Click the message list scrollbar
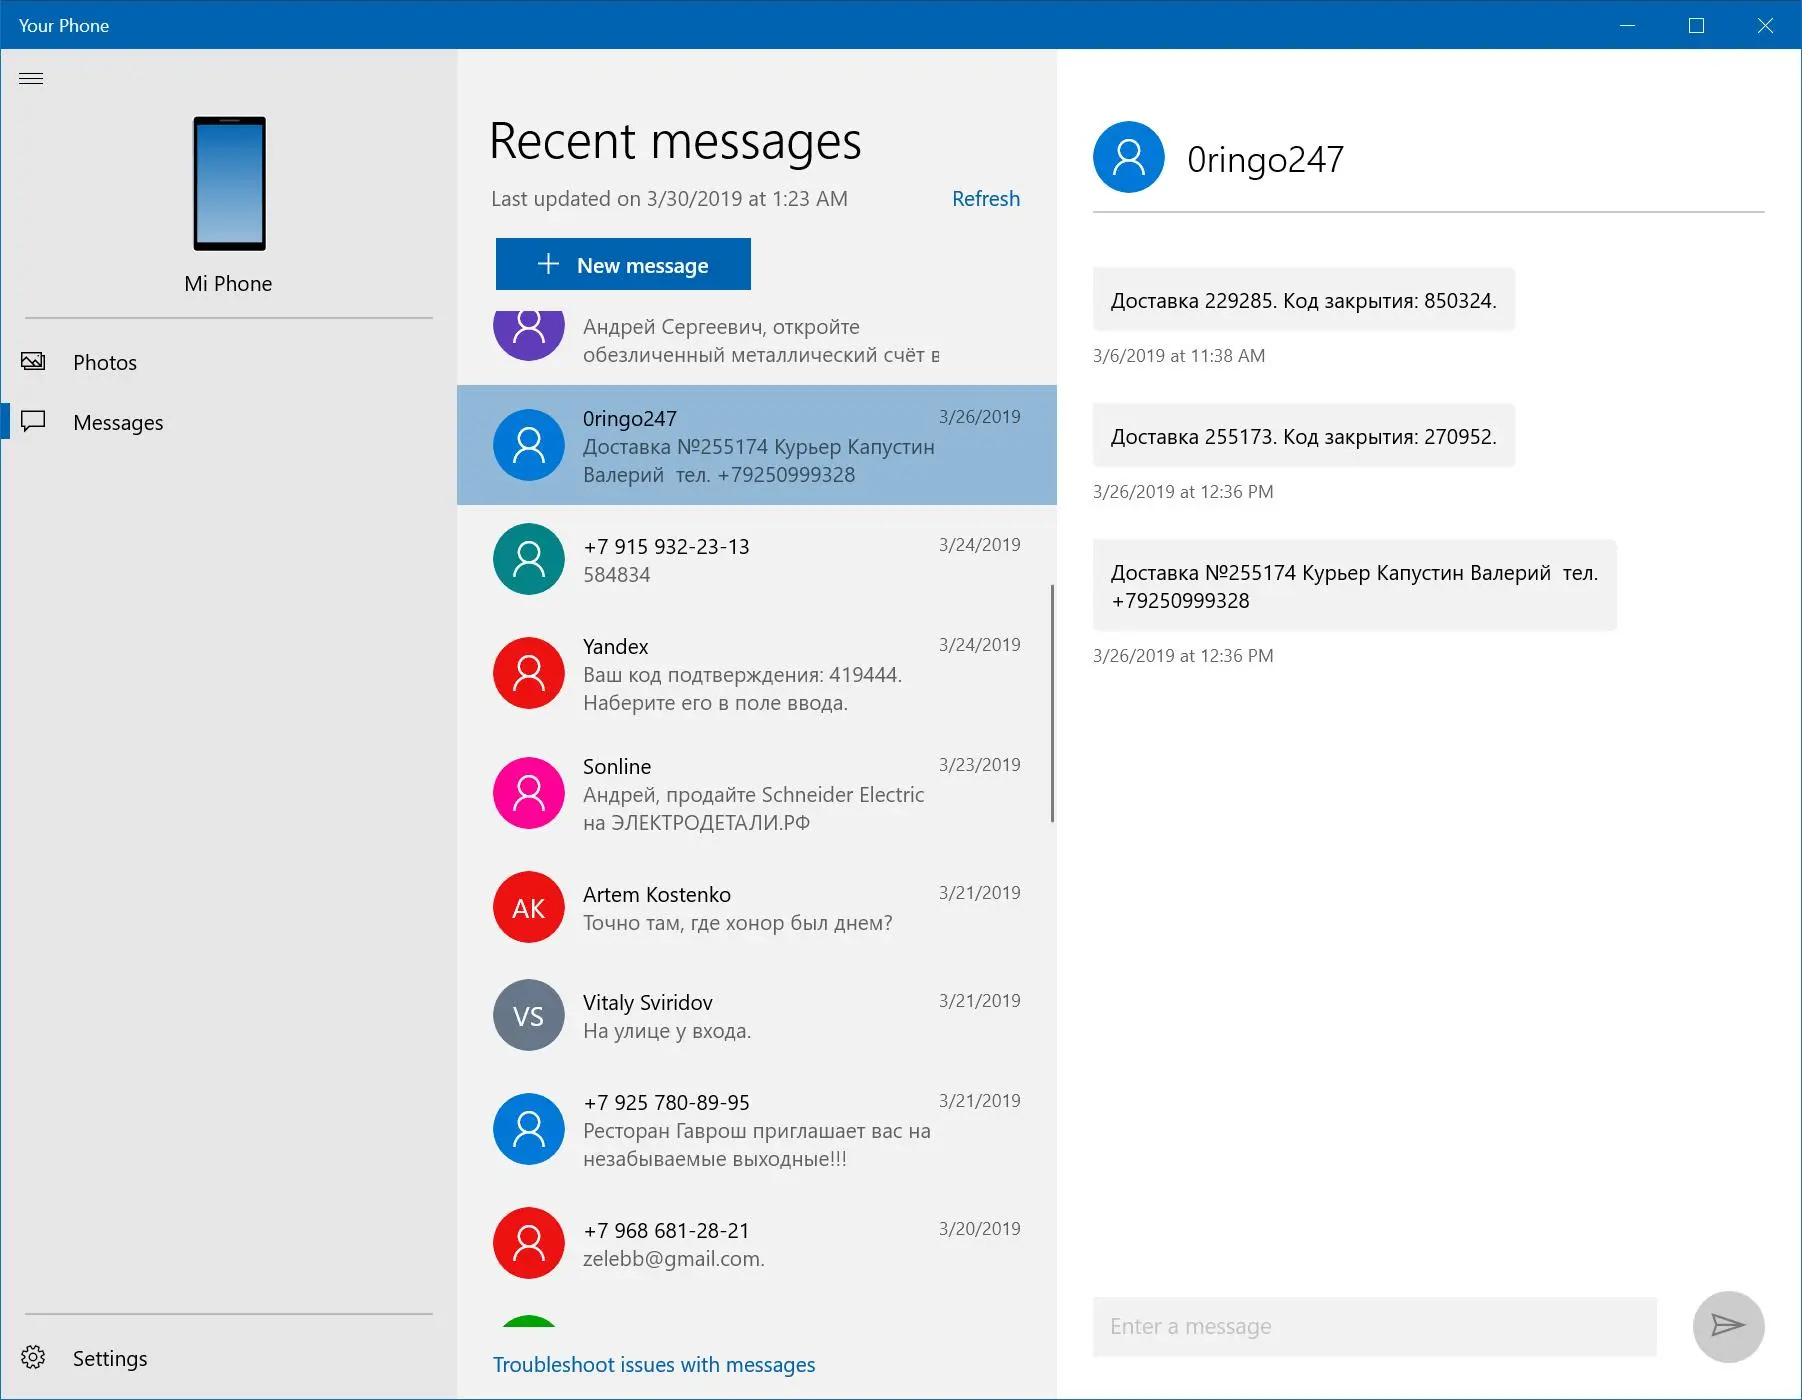Viewport: 1802px width, 1400px height. pos(1052,703)
